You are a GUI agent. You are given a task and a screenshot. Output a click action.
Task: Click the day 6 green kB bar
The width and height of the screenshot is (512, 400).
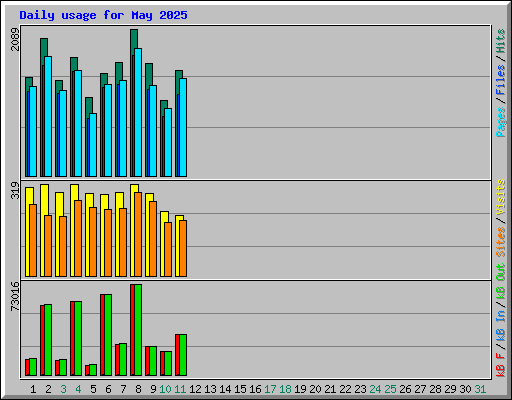(x=108, y=335)
